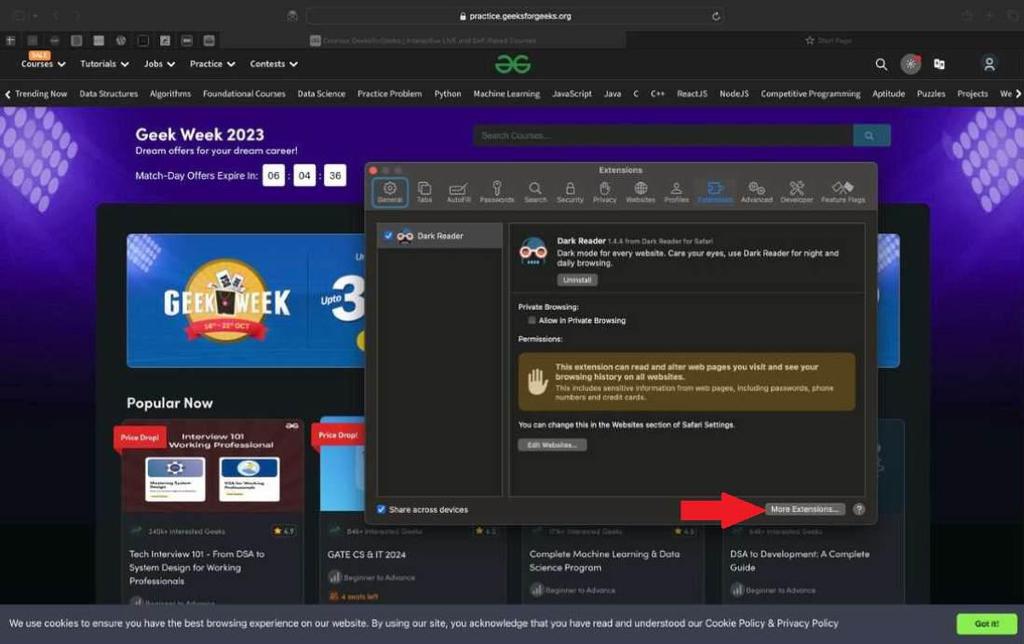Screen dimensions: 1024x644
Task: Open the Advanced gears pane
Action: (756, 193)
